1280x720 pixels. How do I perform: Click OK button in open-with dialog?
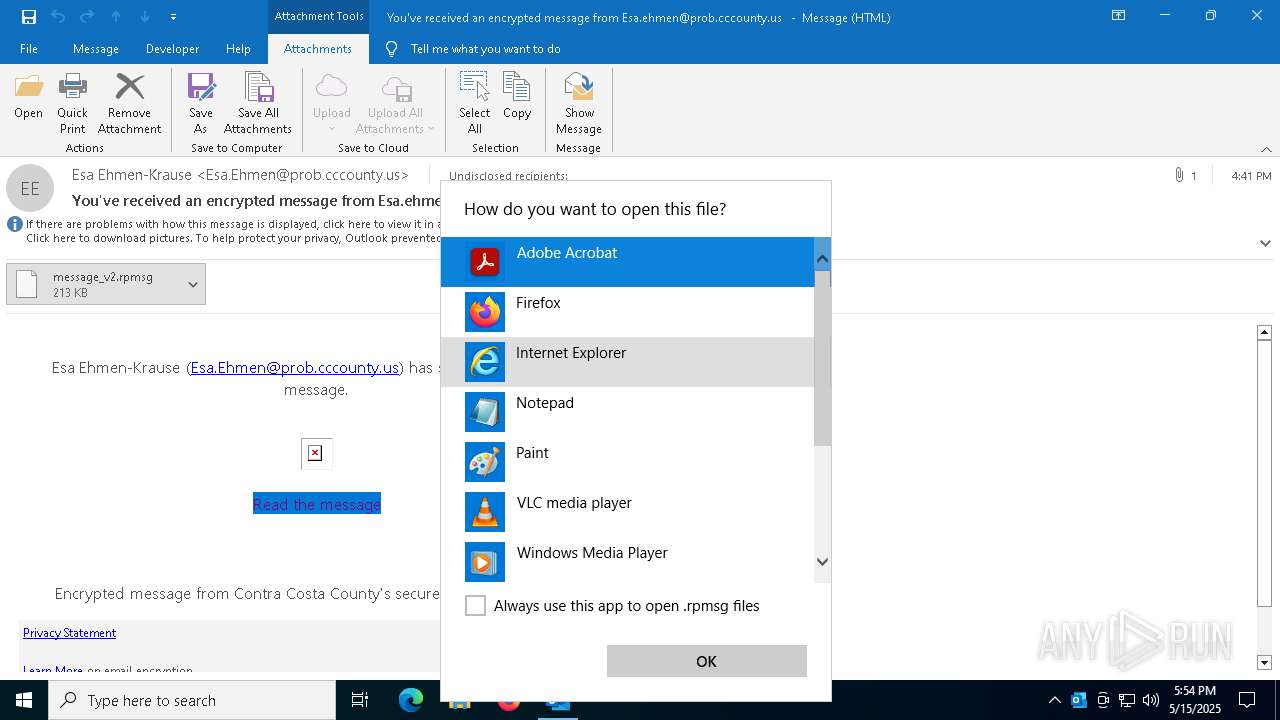click(707, 661)
